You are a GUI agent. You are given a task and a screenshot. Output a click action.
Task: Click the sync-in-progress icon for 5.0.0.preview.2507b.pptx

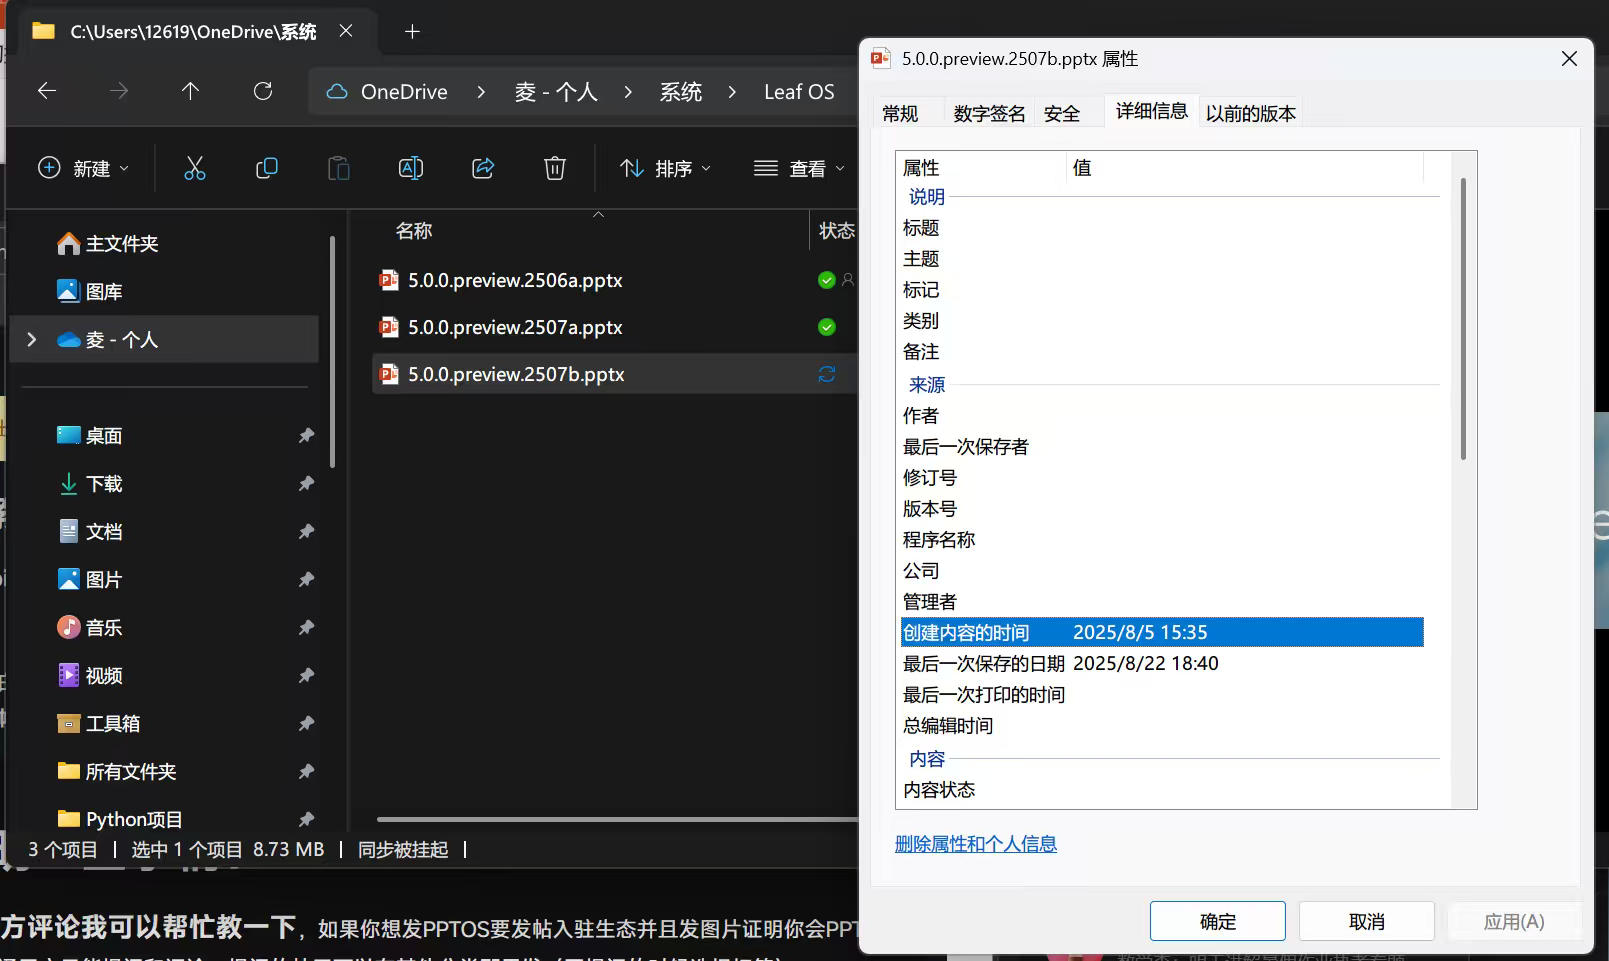[x=826, y=373]
